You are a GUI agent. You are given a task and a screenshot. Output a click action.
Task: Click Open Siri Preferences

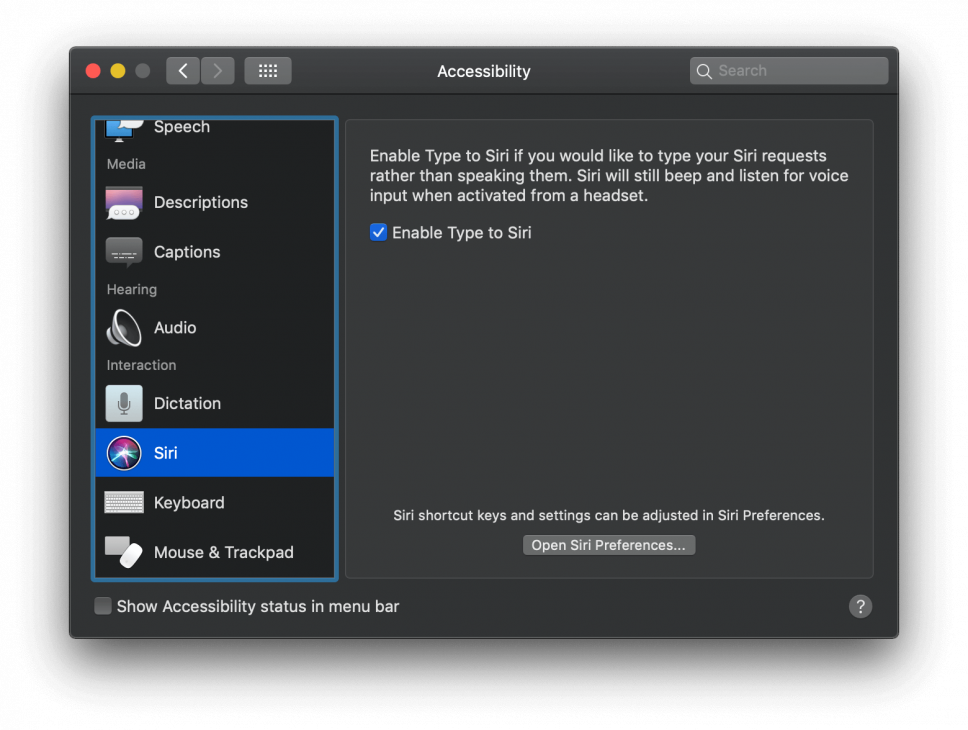pos(608,545)
